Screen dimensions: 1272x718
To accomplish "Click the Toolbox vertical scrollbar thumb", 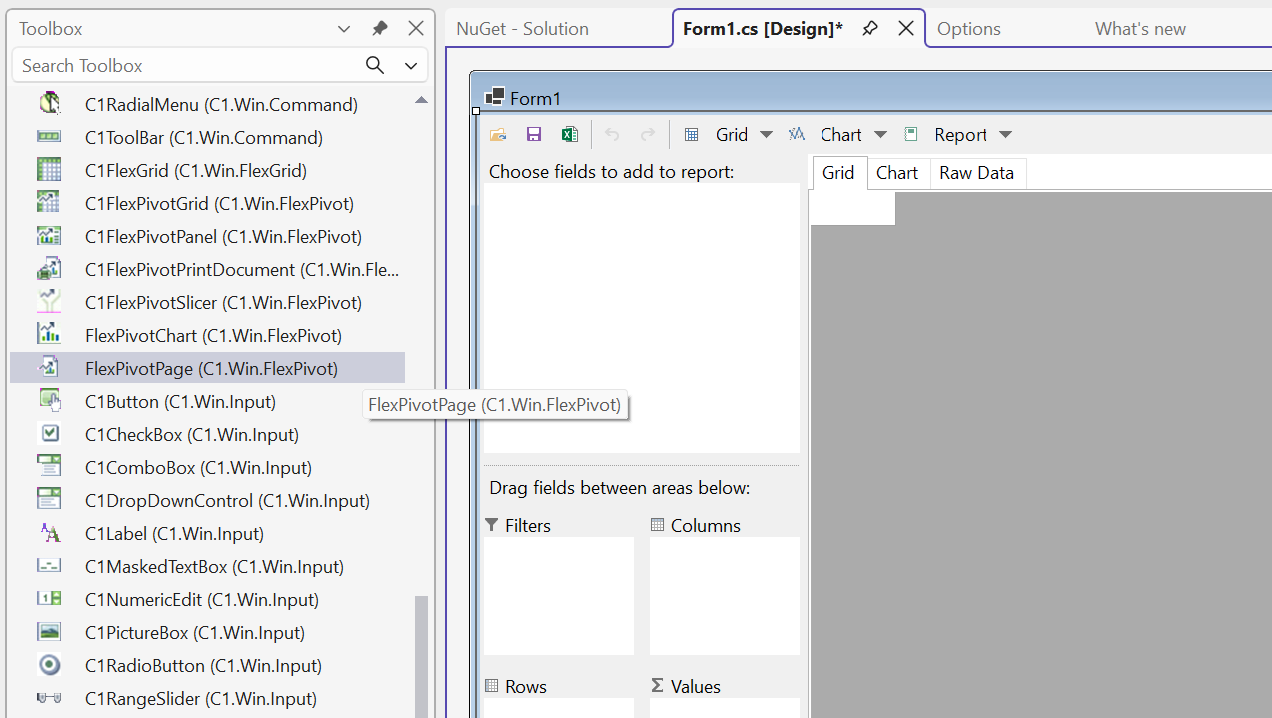I will [421, 656].
